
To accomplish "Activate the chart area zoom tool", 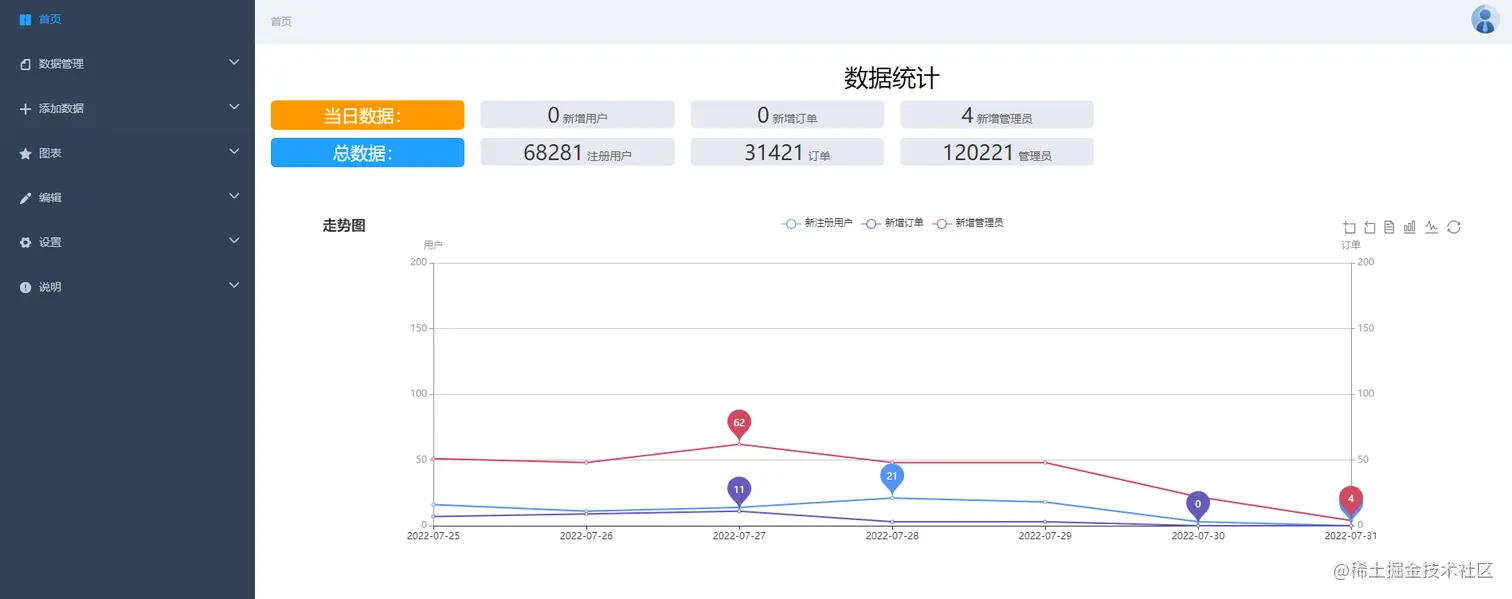I will click(1349, 227).
